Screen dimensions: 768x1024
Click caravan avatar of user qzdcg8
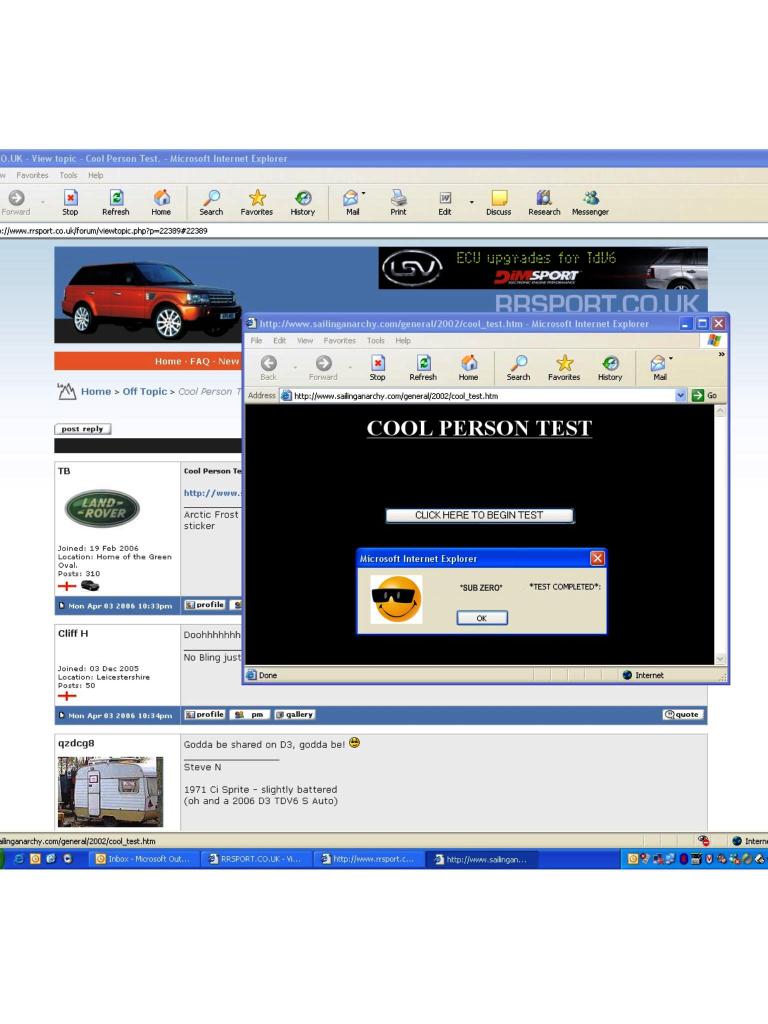(x=110, y=792)
